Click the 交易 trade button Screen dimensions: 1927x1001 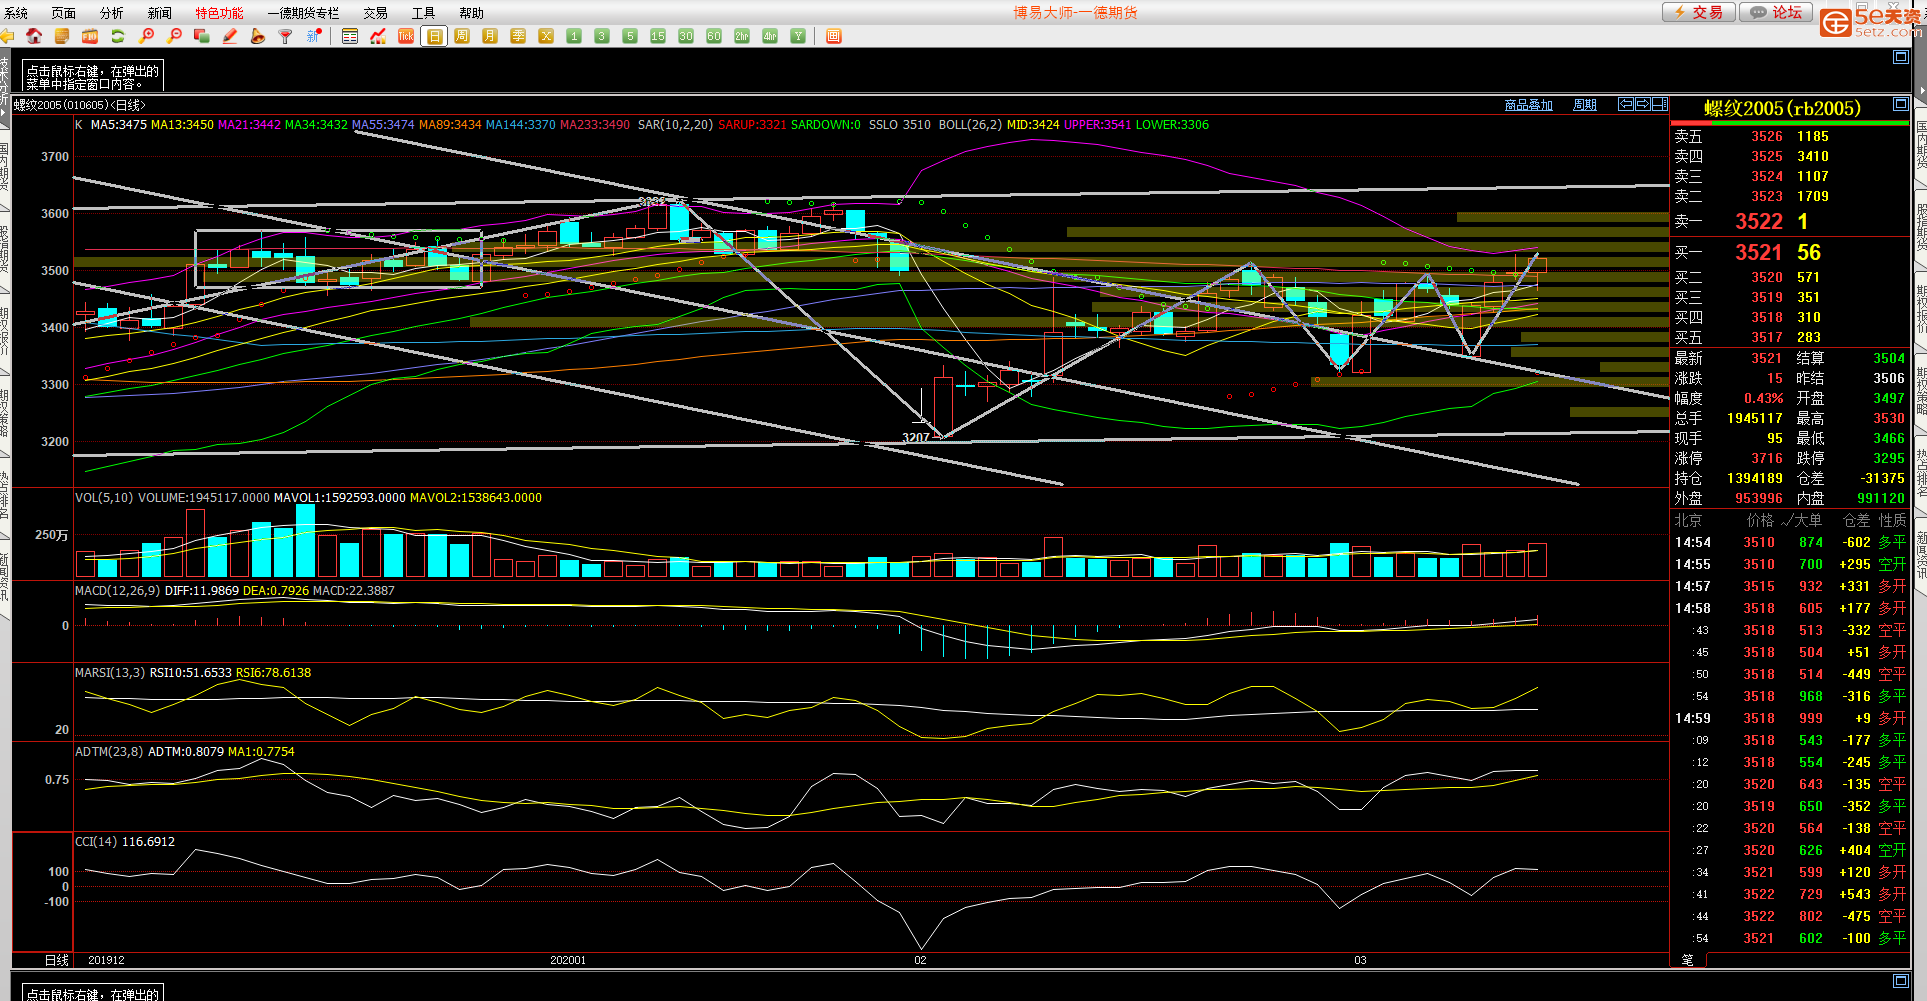[1698, 12]
